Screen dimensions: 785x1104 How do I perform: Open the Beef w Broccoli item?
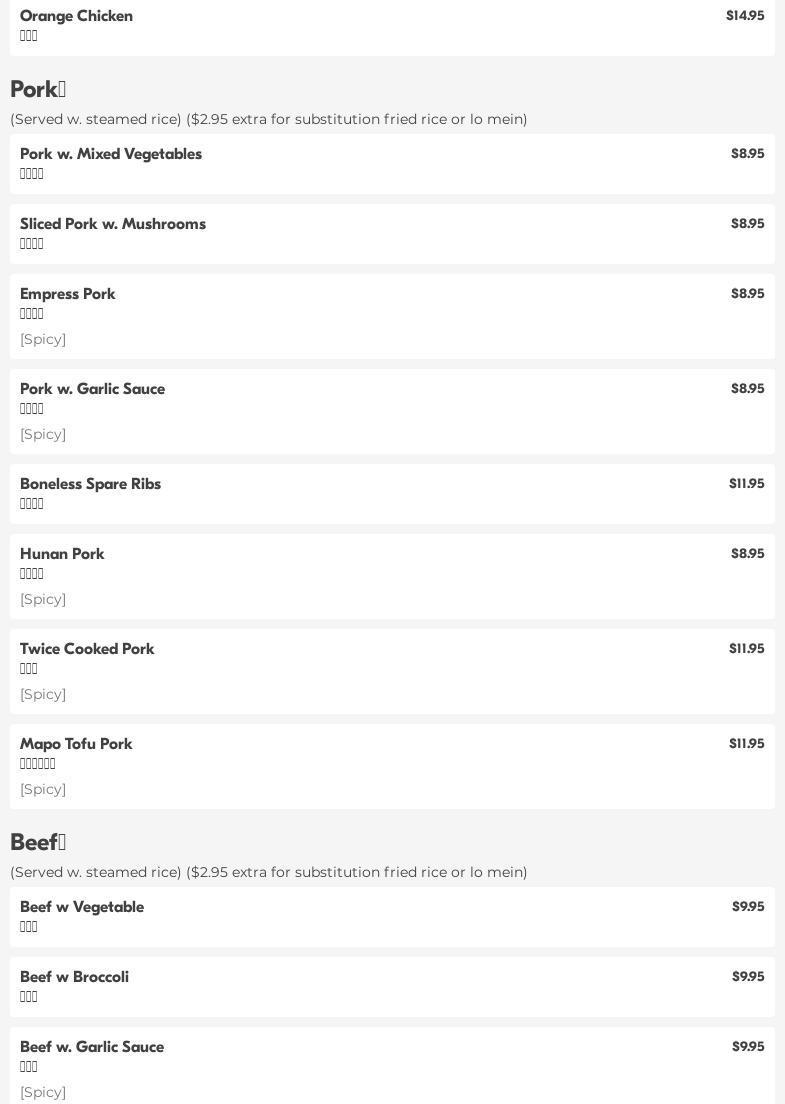pos(74,977)
